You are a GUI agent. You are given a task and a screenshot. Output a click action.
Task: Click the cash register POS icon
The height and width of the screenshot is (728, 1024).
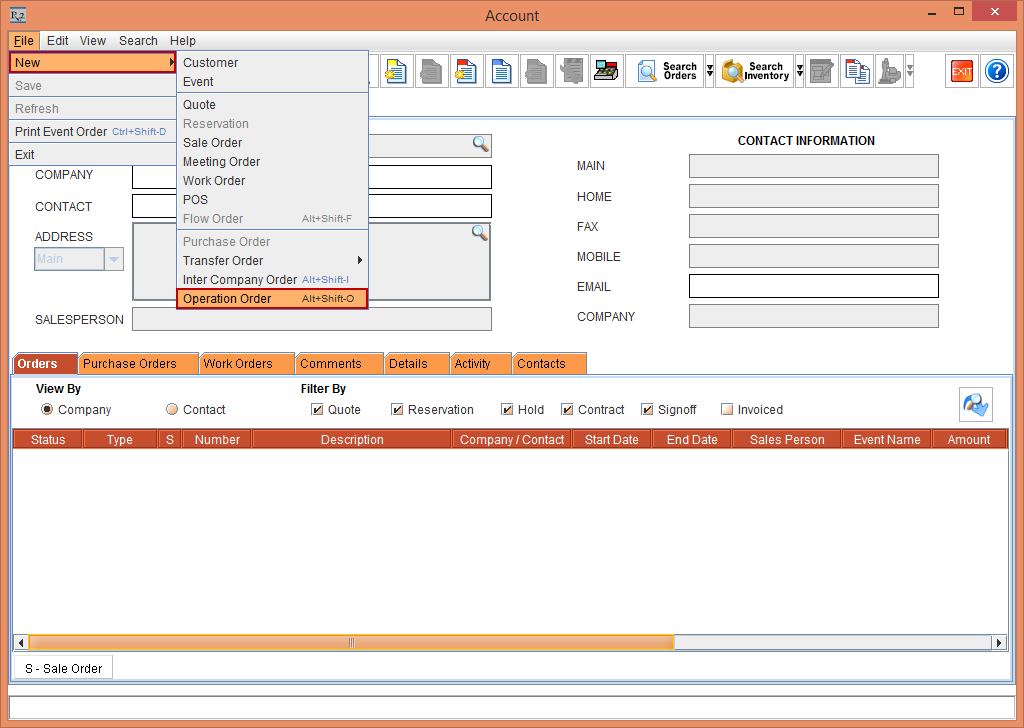tap(606, 71)
